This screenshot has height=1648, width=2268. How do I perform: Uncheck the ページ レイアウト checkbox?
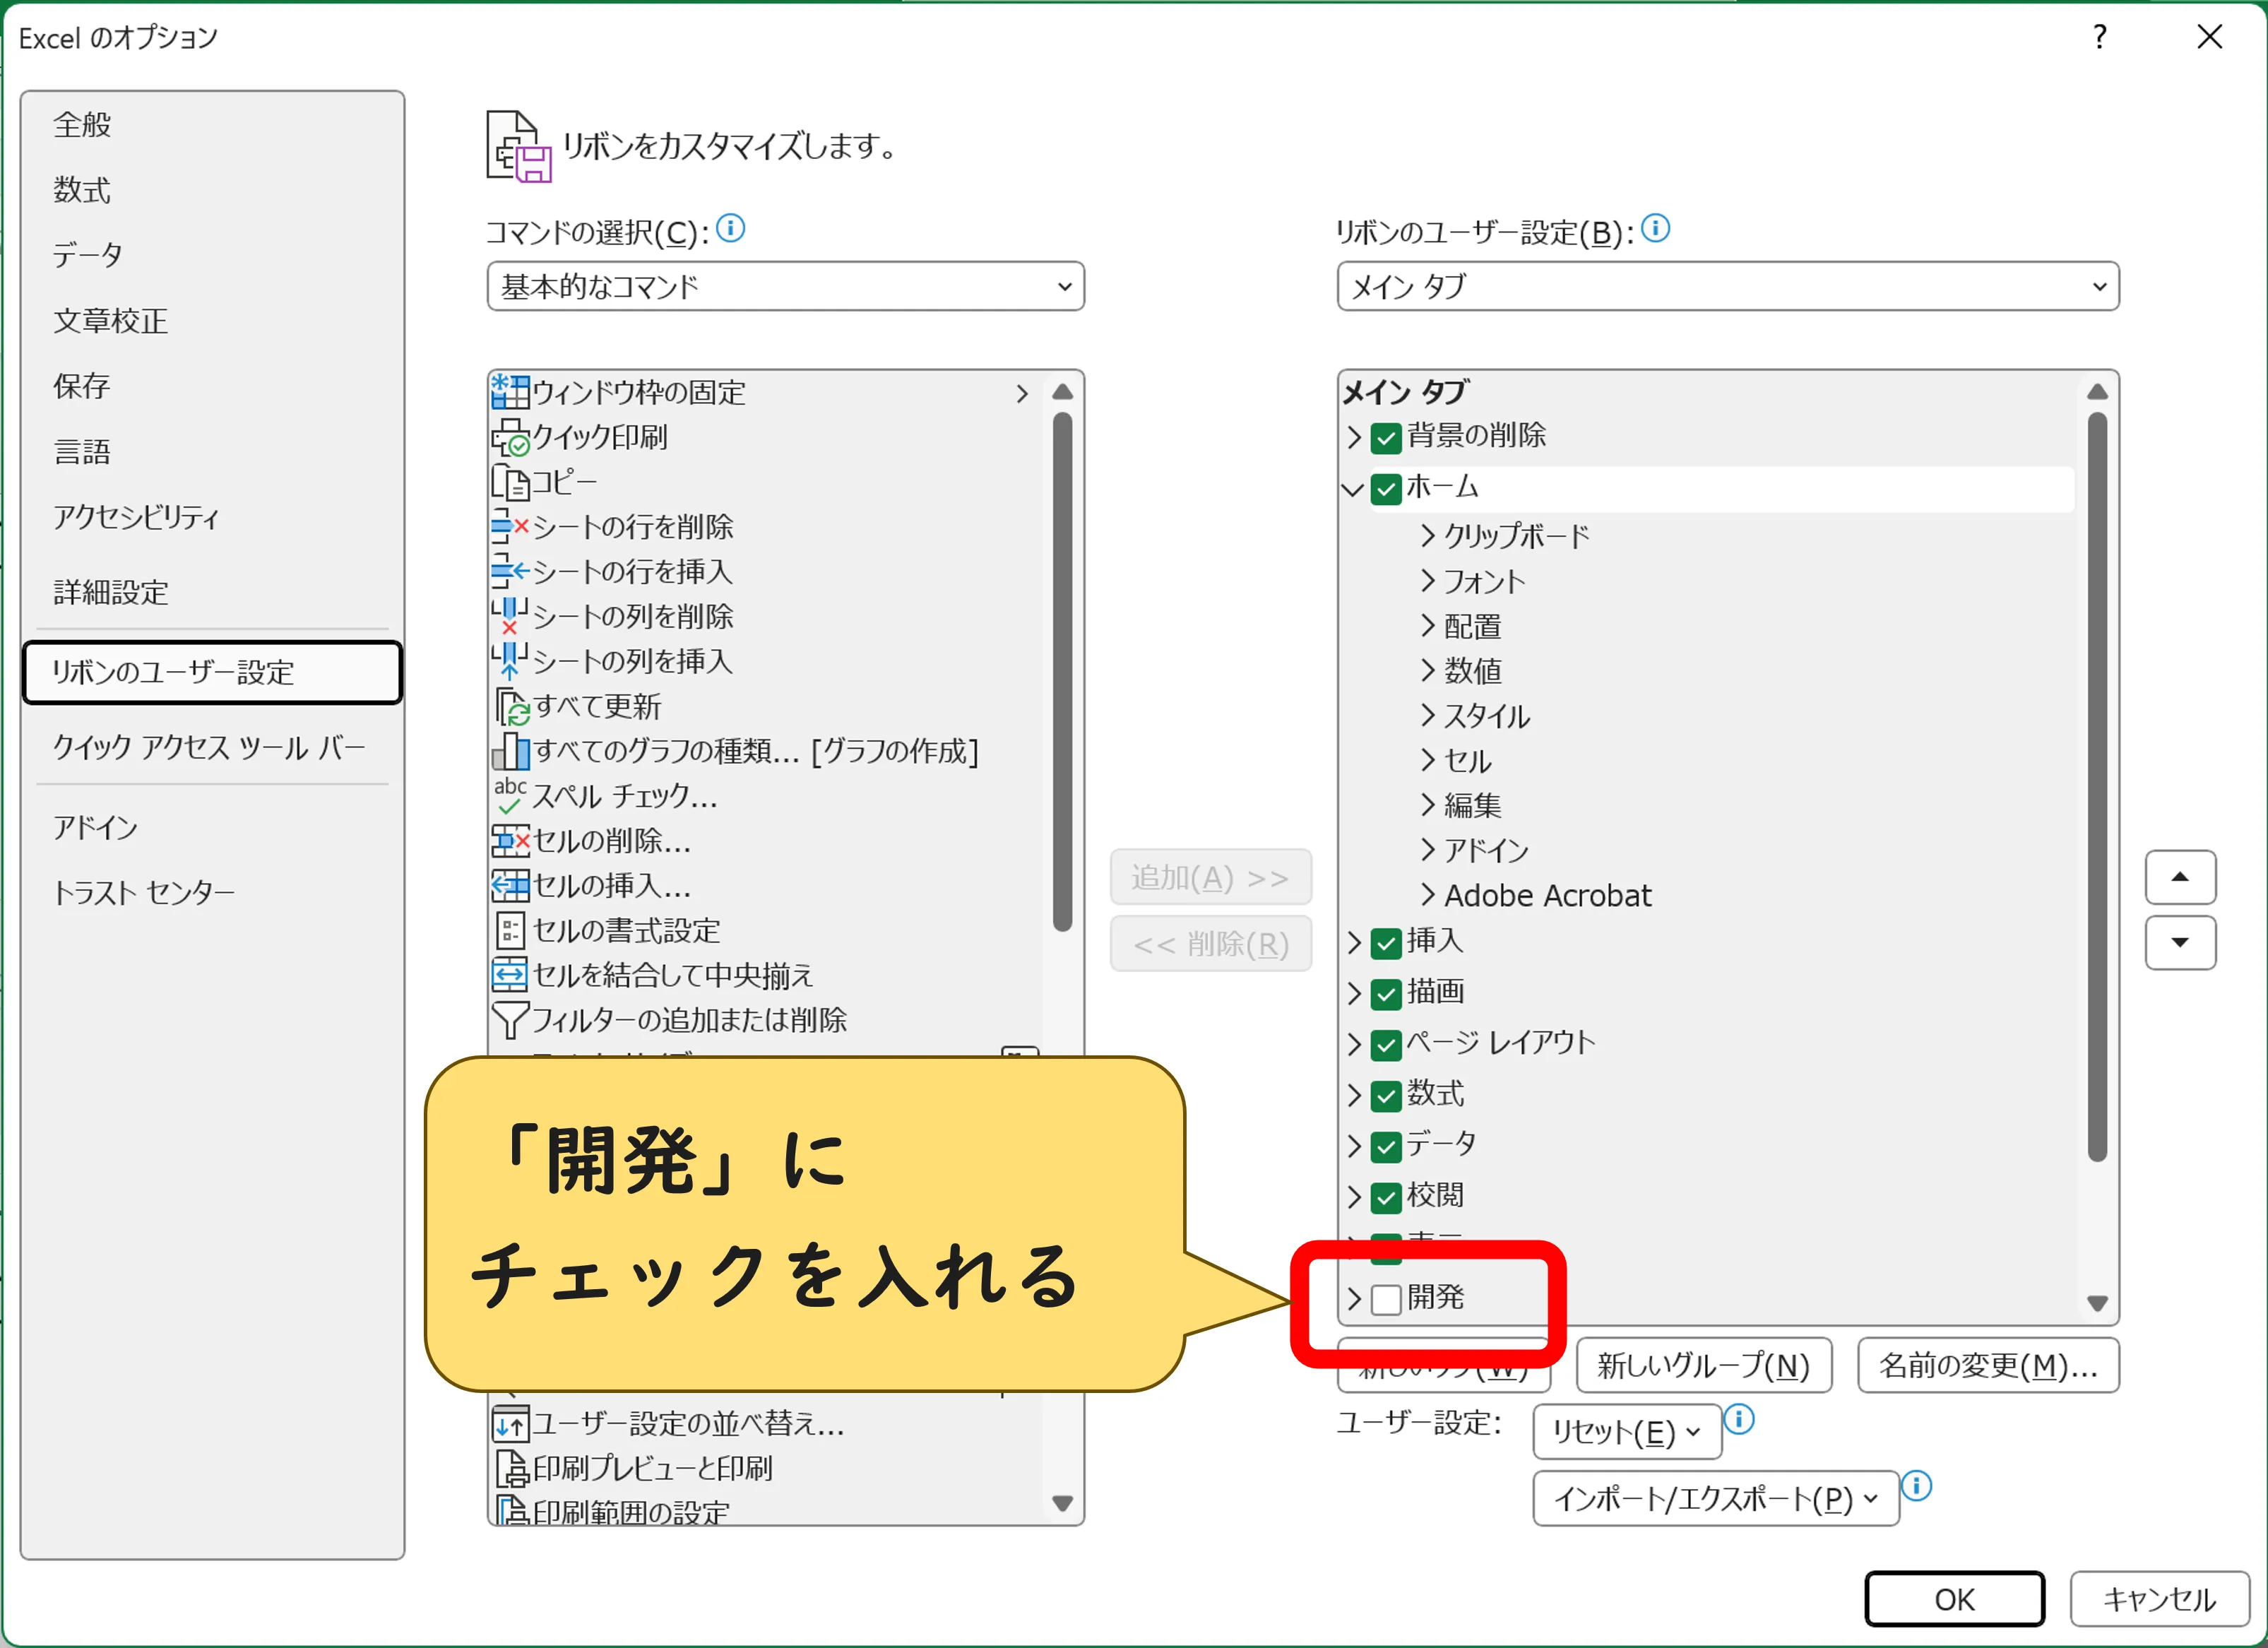tap(1386, 1044)
